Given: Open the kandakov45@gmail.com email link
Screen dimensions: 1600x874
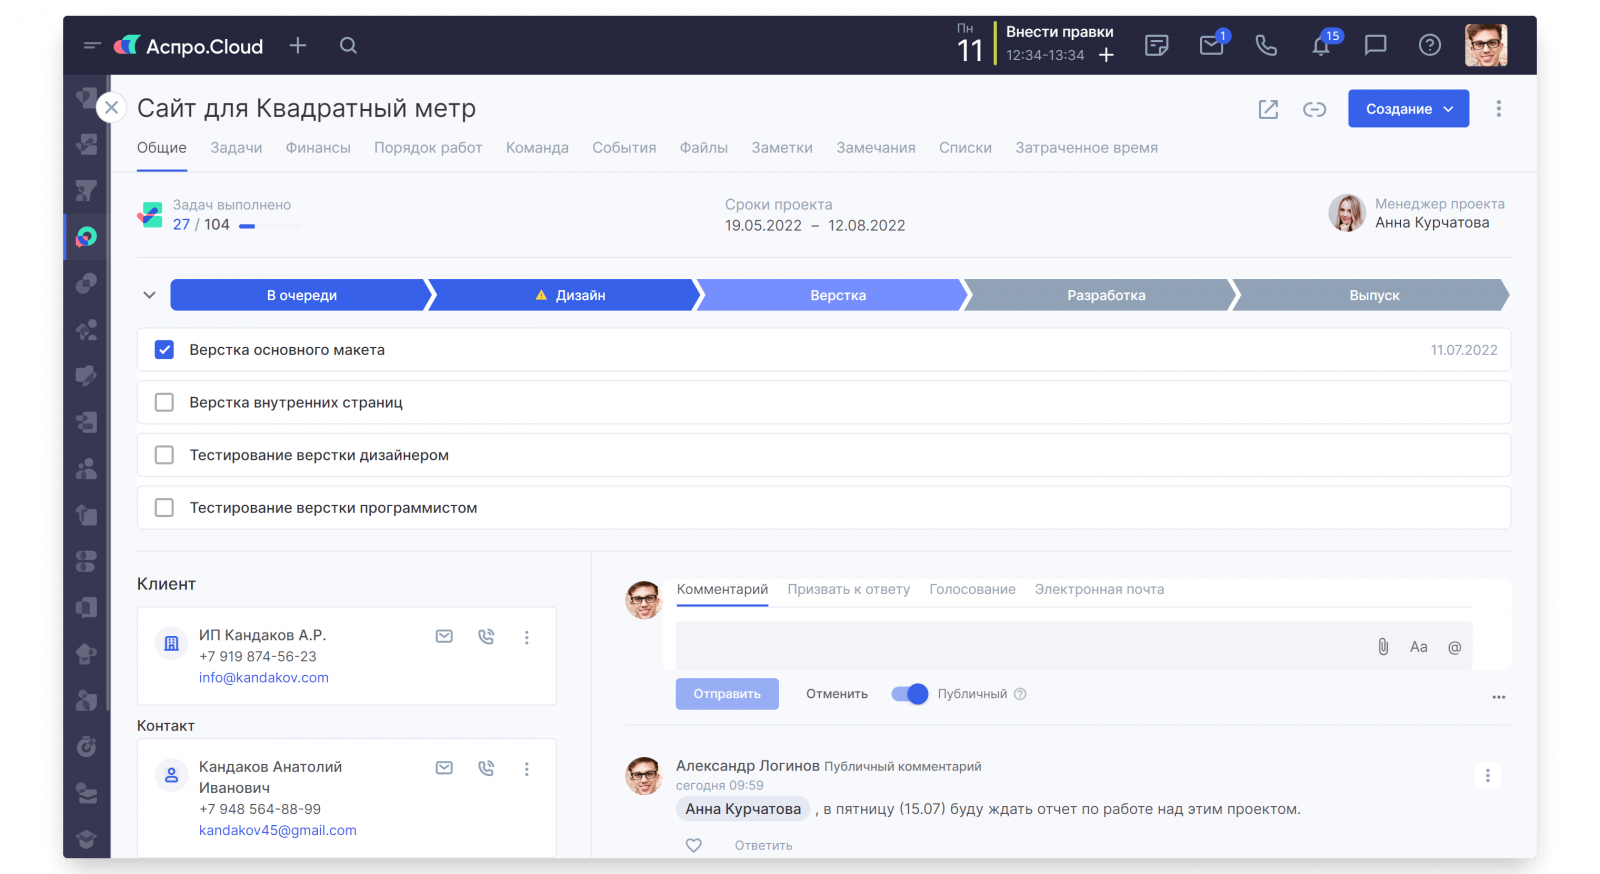Looking at the screenshot, I should [x=278, y=831].
